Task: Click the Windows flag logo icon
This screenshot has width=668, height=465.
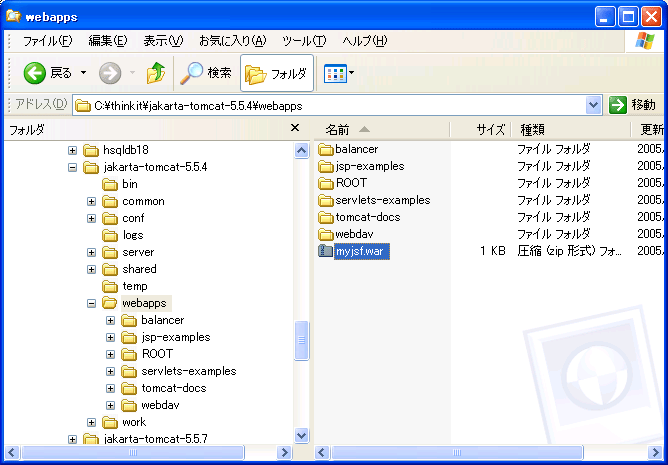Action: pyautogui.click(x=644, y=41)
